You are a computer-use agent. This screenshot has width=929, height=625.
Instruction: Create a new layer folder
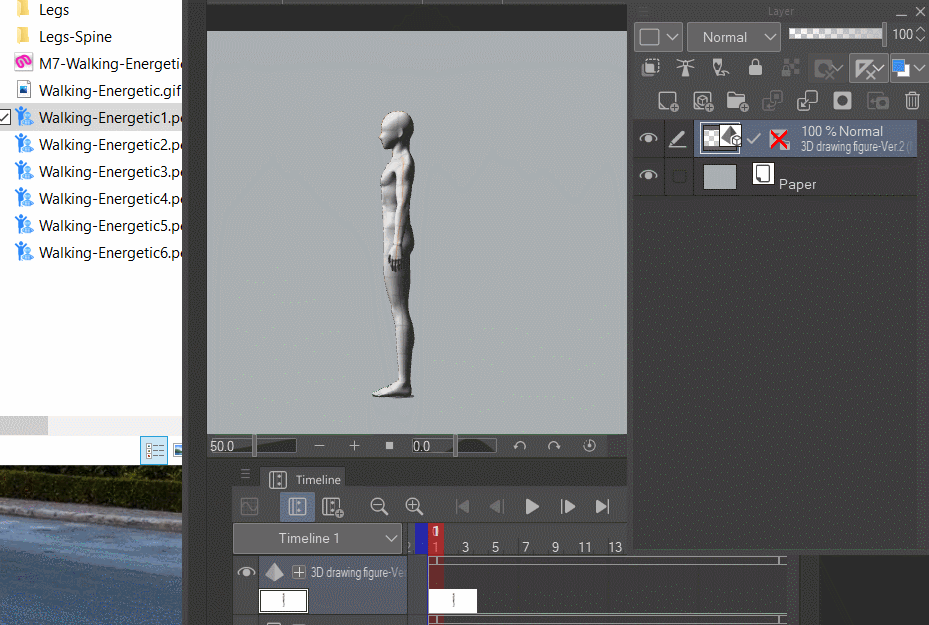[737, 101]
